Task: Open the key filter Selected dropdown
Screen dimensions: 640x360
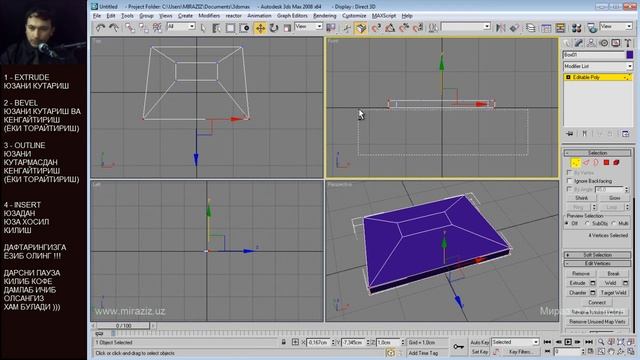Action: (515, 342)
